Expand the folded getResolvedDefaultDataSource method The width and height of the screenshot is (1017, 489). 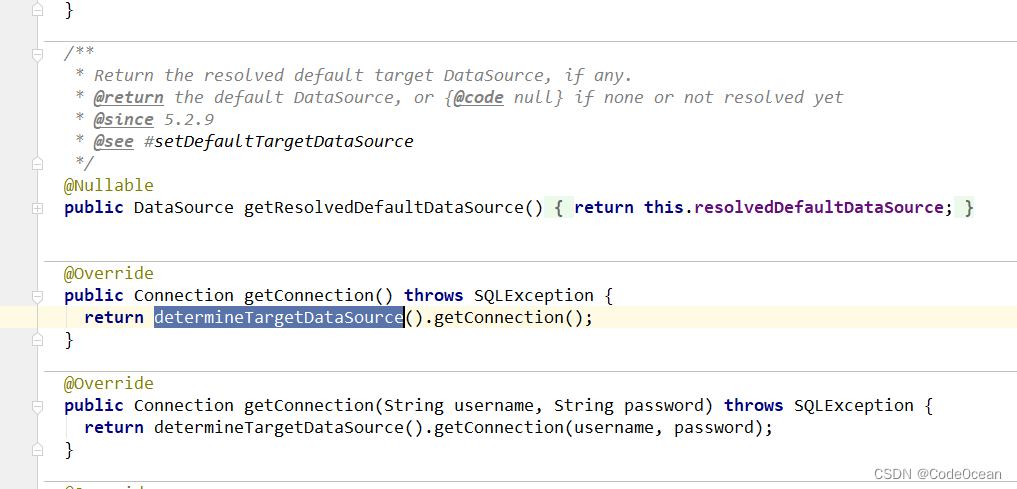click(38, 208)
